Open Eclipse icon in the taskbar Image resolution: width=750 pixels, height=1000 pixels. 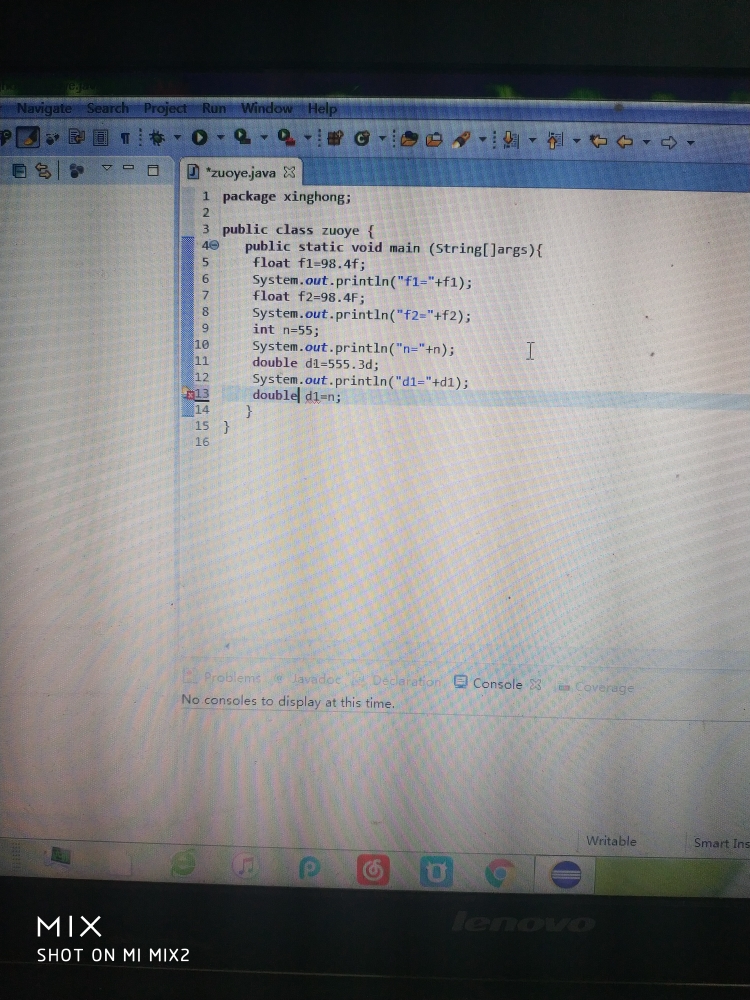(x=565, y=874)
